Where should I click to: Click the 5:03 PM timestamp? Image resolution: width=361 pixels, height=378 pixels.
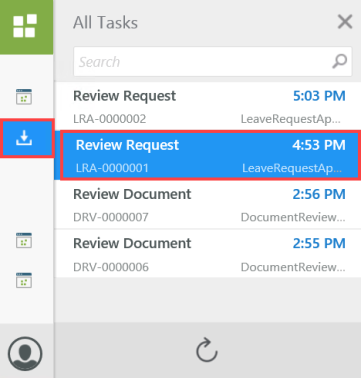[319, 96]
